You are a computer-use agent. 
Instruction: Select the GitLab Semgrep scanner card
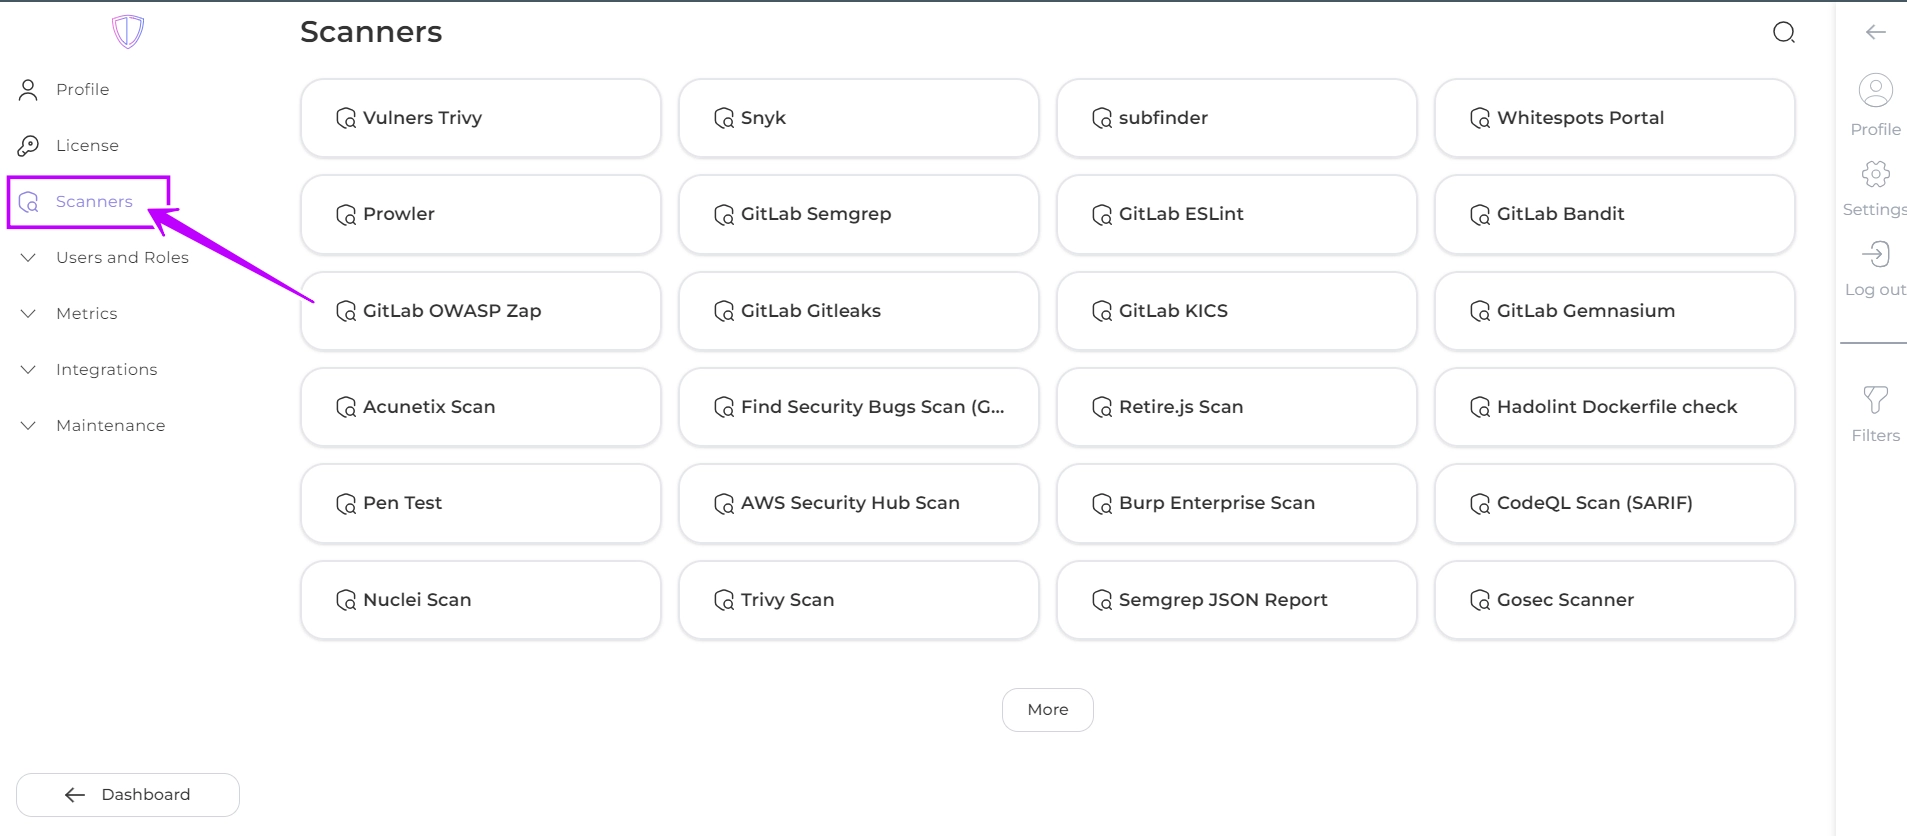coord(858,214)
